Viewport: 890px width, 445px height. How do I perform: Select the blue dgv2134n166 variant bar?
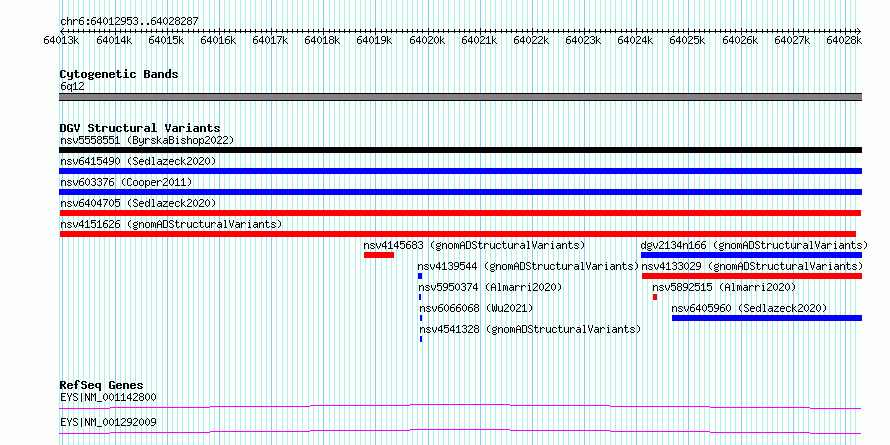pos(752,255)
